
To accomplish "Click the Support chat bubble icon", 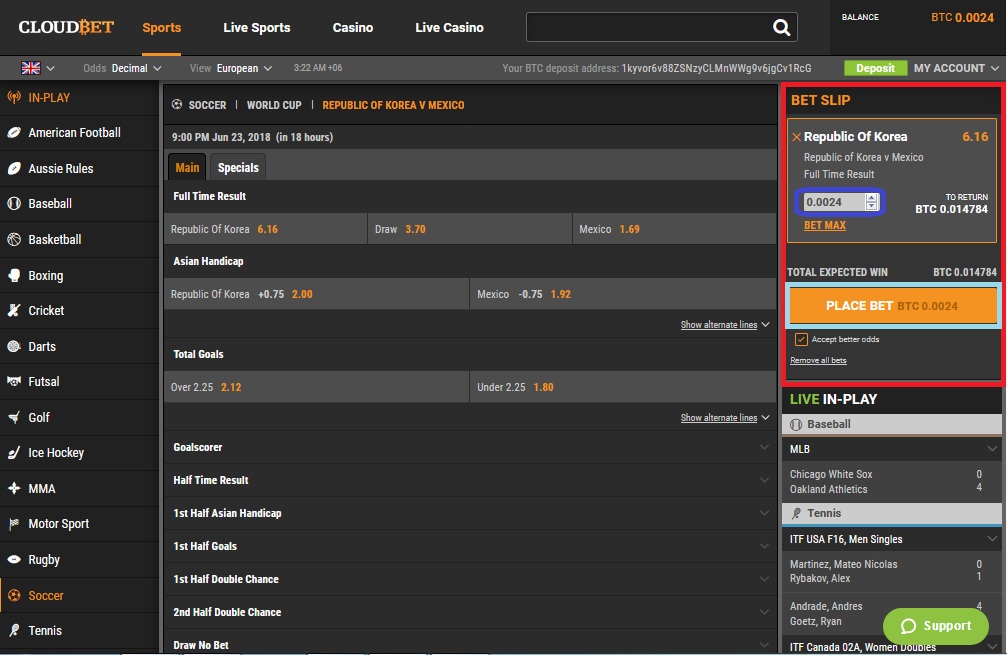I will [908, 626].
